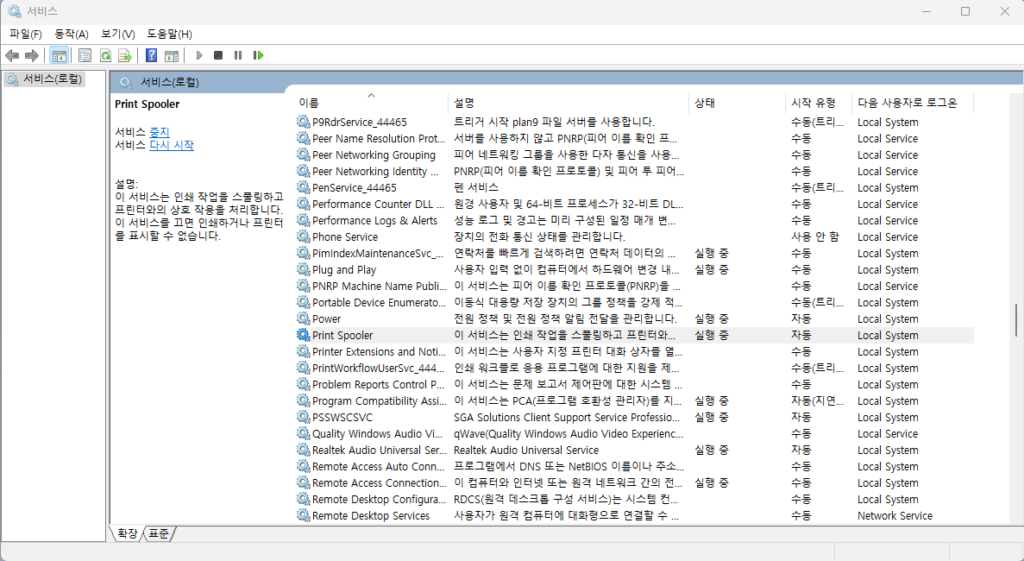Open the Help question mark icon
Viewport: 1024px width, 561px height.
[152, 56]
